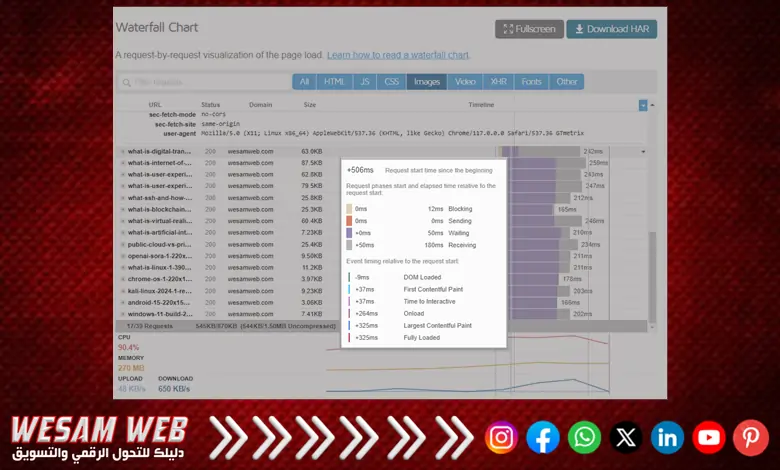Click the Waiting phase color swatch

tap(349, 233)
